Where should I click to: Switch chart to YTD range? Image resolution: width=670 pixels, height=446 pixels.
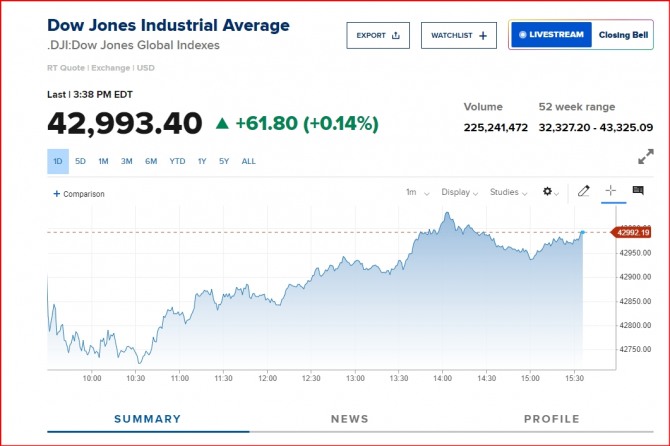(x=177, y=161)
